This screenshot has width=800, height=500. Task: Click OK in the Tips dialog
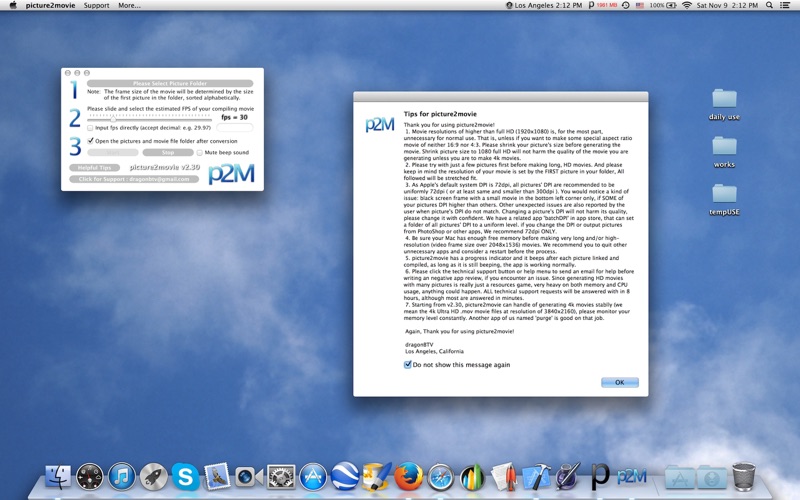point(619,382)
